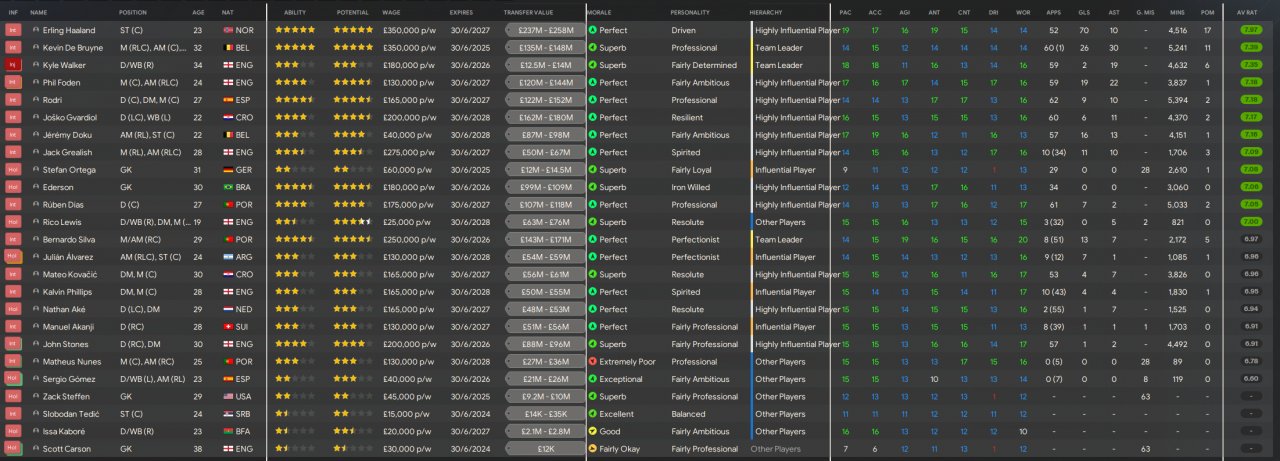Click the green morale icon for Sergio Gómez
1280x461 pixels.
point(592,379)
